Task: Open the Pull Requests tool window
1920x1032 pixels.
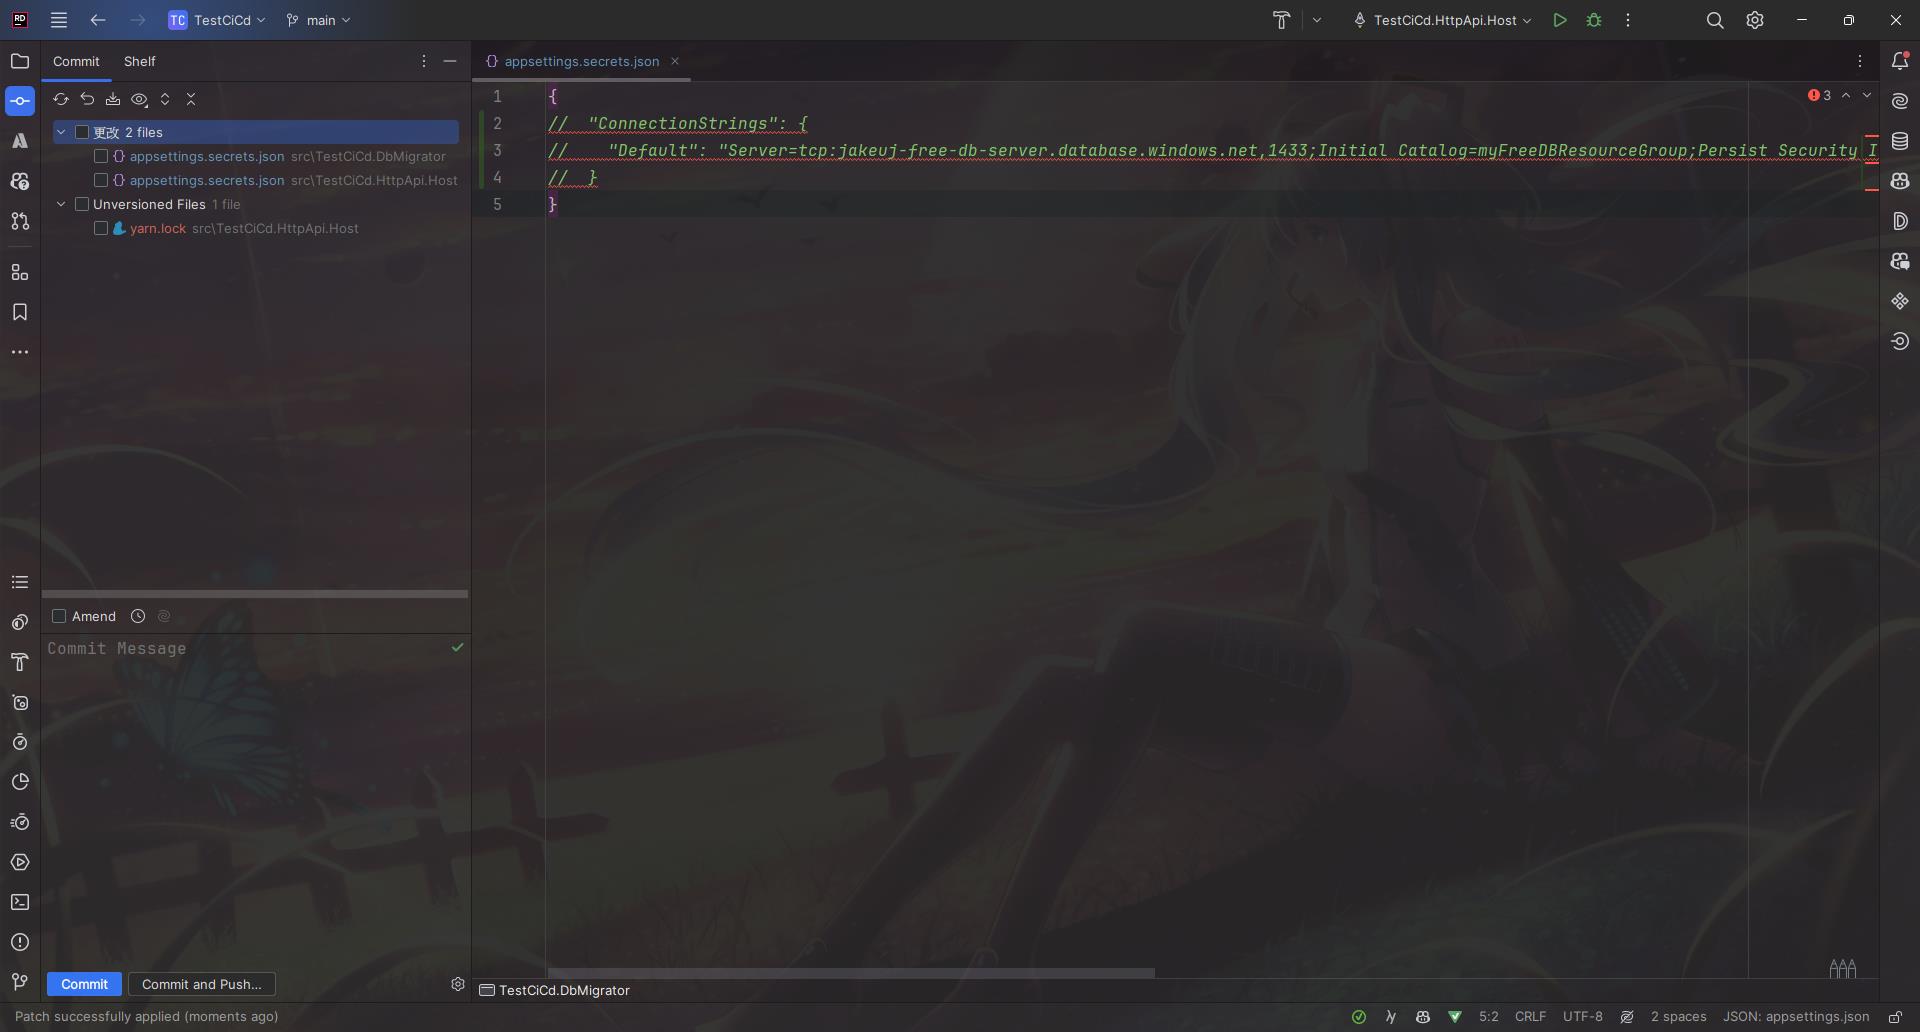Action: [x=19, y=222]
